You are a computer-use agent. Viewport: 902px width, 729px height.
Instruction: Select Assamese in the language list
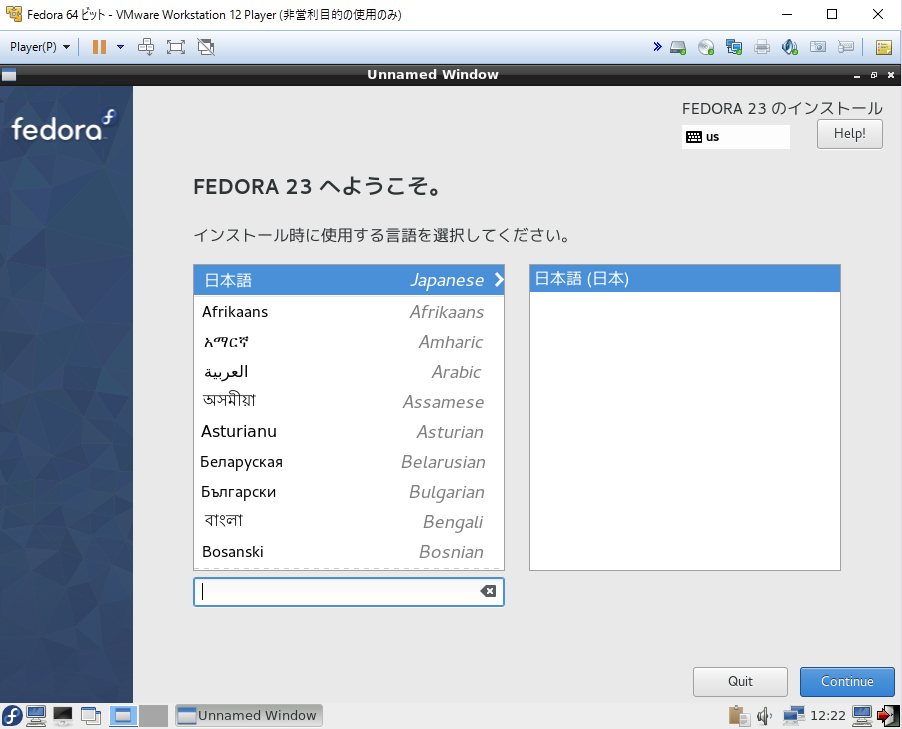coord(349,402)
